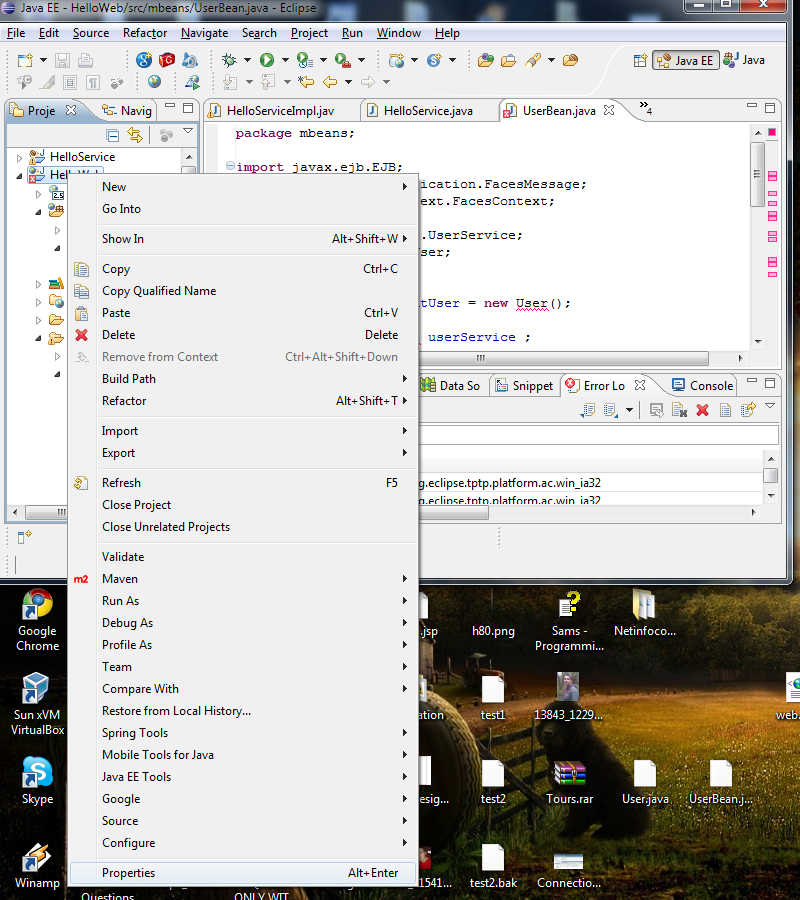Viewport: 800px width, 900px height.
Task: Click the red GWT Compile toolbox icon
Action: (166, 60)
